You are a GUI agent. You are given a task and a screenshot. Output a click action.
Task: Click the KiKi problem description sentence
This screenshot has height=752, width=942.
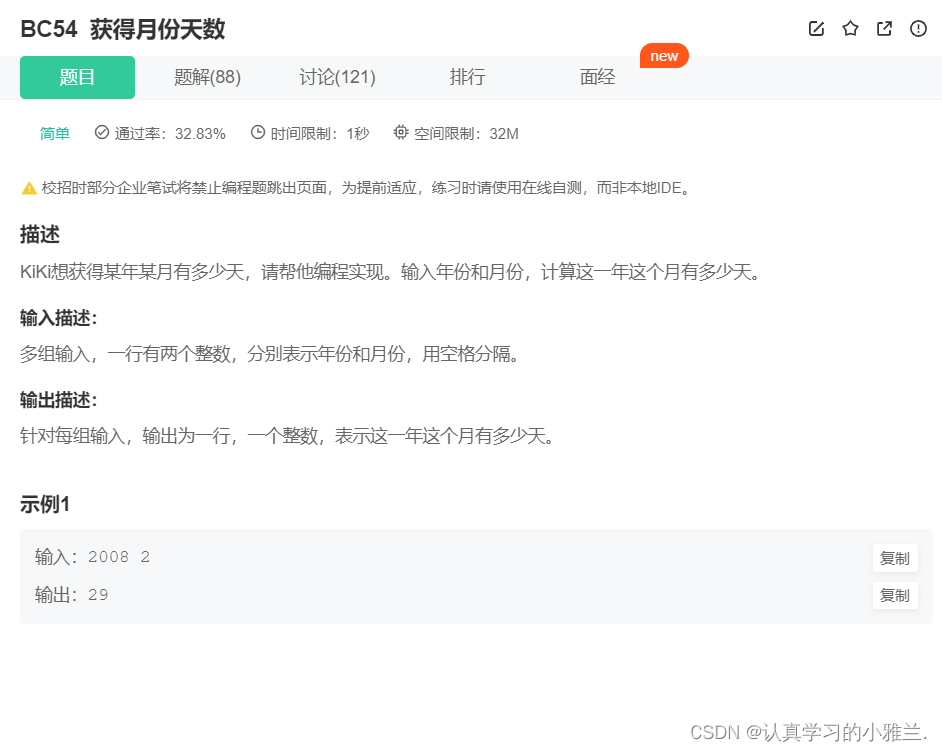(391, 272)
